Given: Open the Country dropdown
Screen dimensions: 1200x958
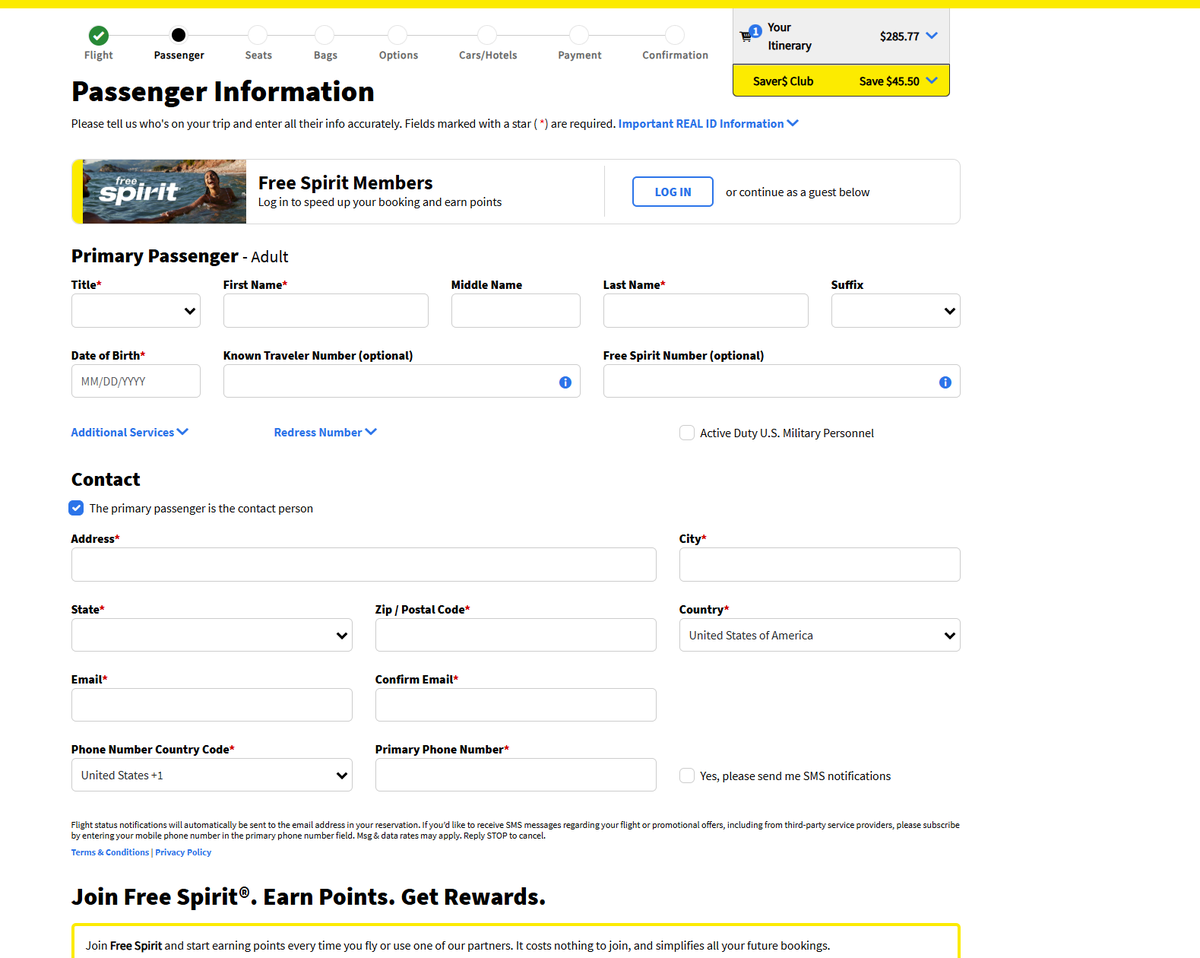Looking at the screenshot, I should [820, 635].
